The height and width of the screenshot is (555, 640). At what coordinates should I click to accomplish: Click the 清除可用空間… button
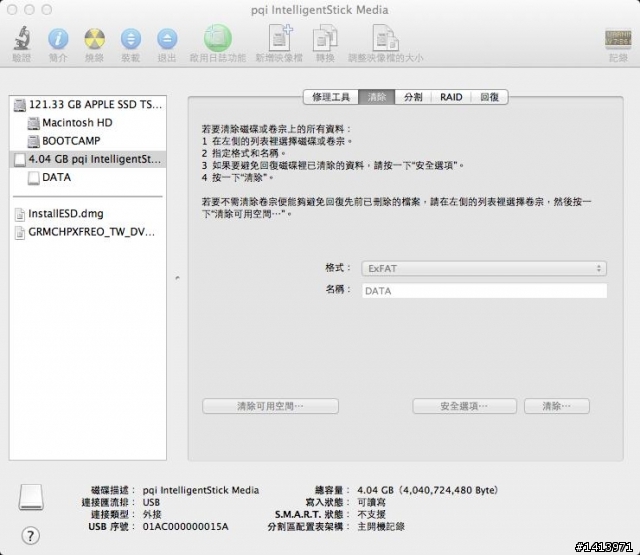tap(270, 406)
